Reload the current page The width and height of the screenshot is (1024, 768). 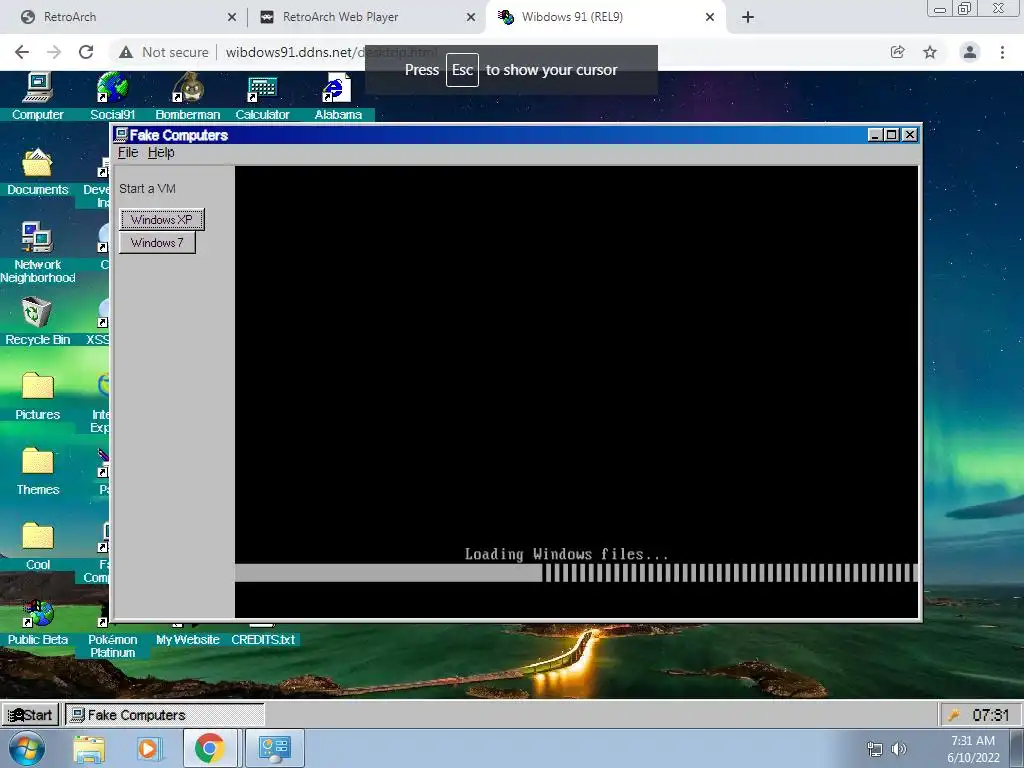click(x=86, y=52)
